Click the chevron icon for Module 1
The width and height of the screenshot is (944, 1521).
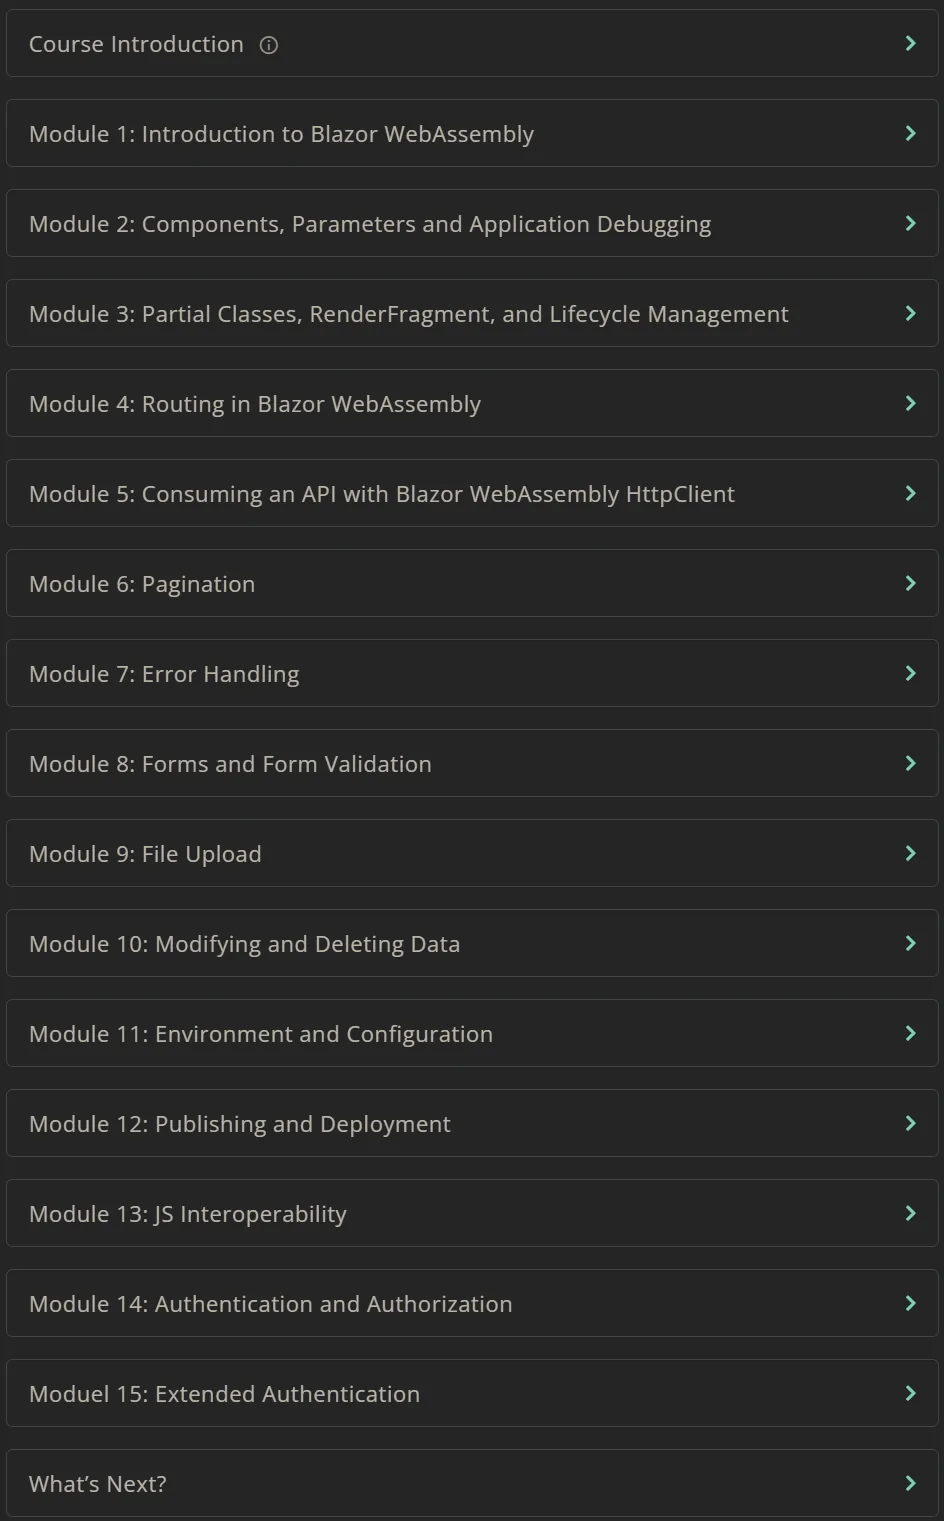pyautogui.click(x=910, y=133)
